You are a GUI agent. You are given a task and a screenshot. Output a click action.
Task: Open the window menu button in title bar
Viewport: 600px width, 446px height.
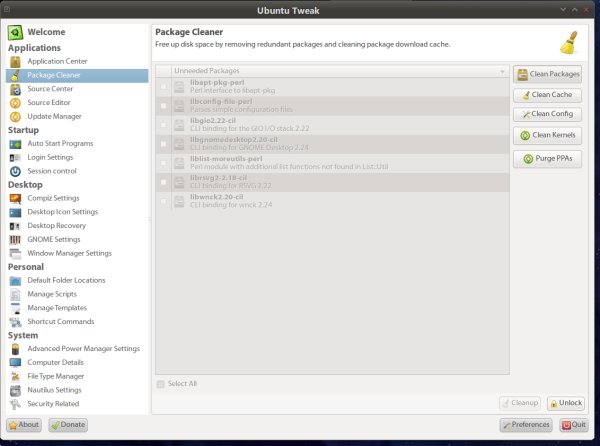[x=8, y=10]
